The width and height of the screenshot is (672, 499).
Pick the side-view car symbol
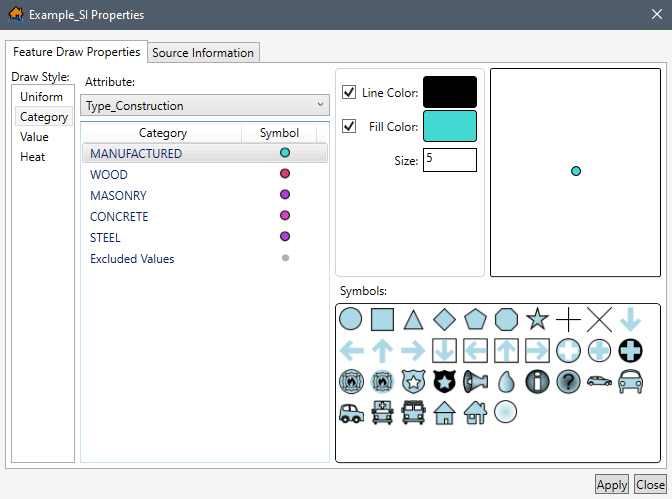coord(599,381)
